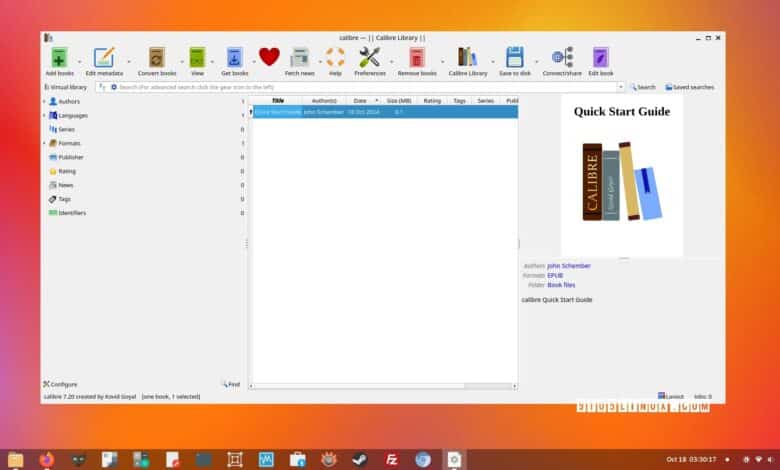Open the Layout button in status bar
Image resolution: width=780 pixels, height=470 pixels.
coord(671,396)
